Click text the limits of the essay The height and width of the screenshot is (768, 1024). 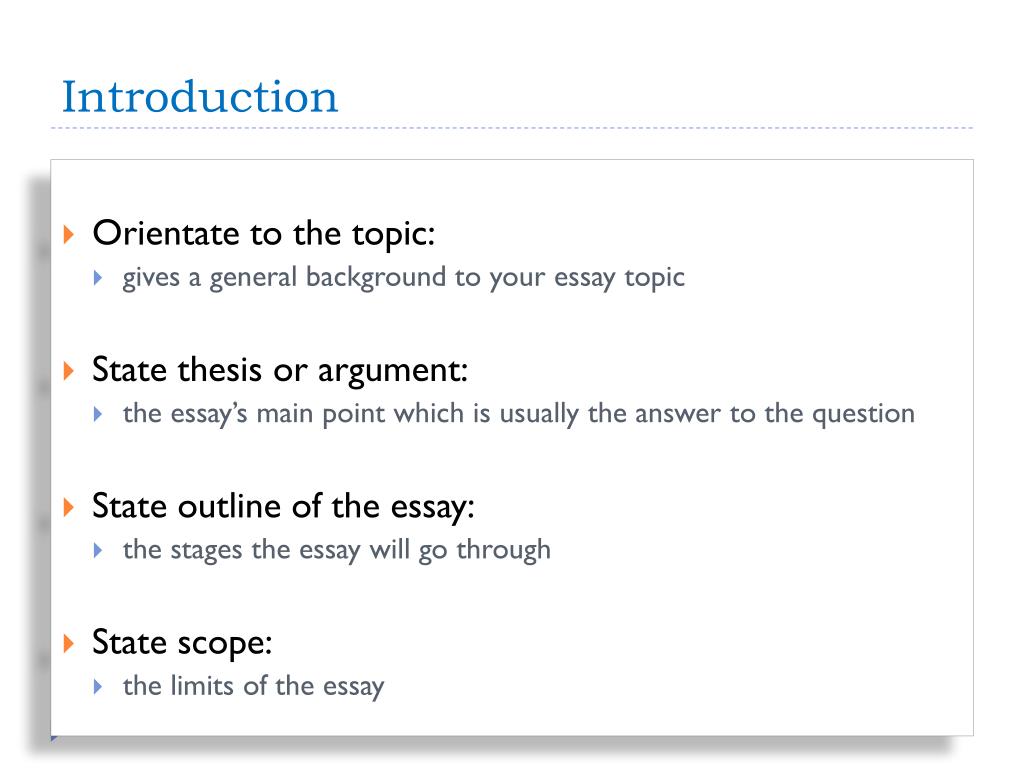tap(253, 687)
